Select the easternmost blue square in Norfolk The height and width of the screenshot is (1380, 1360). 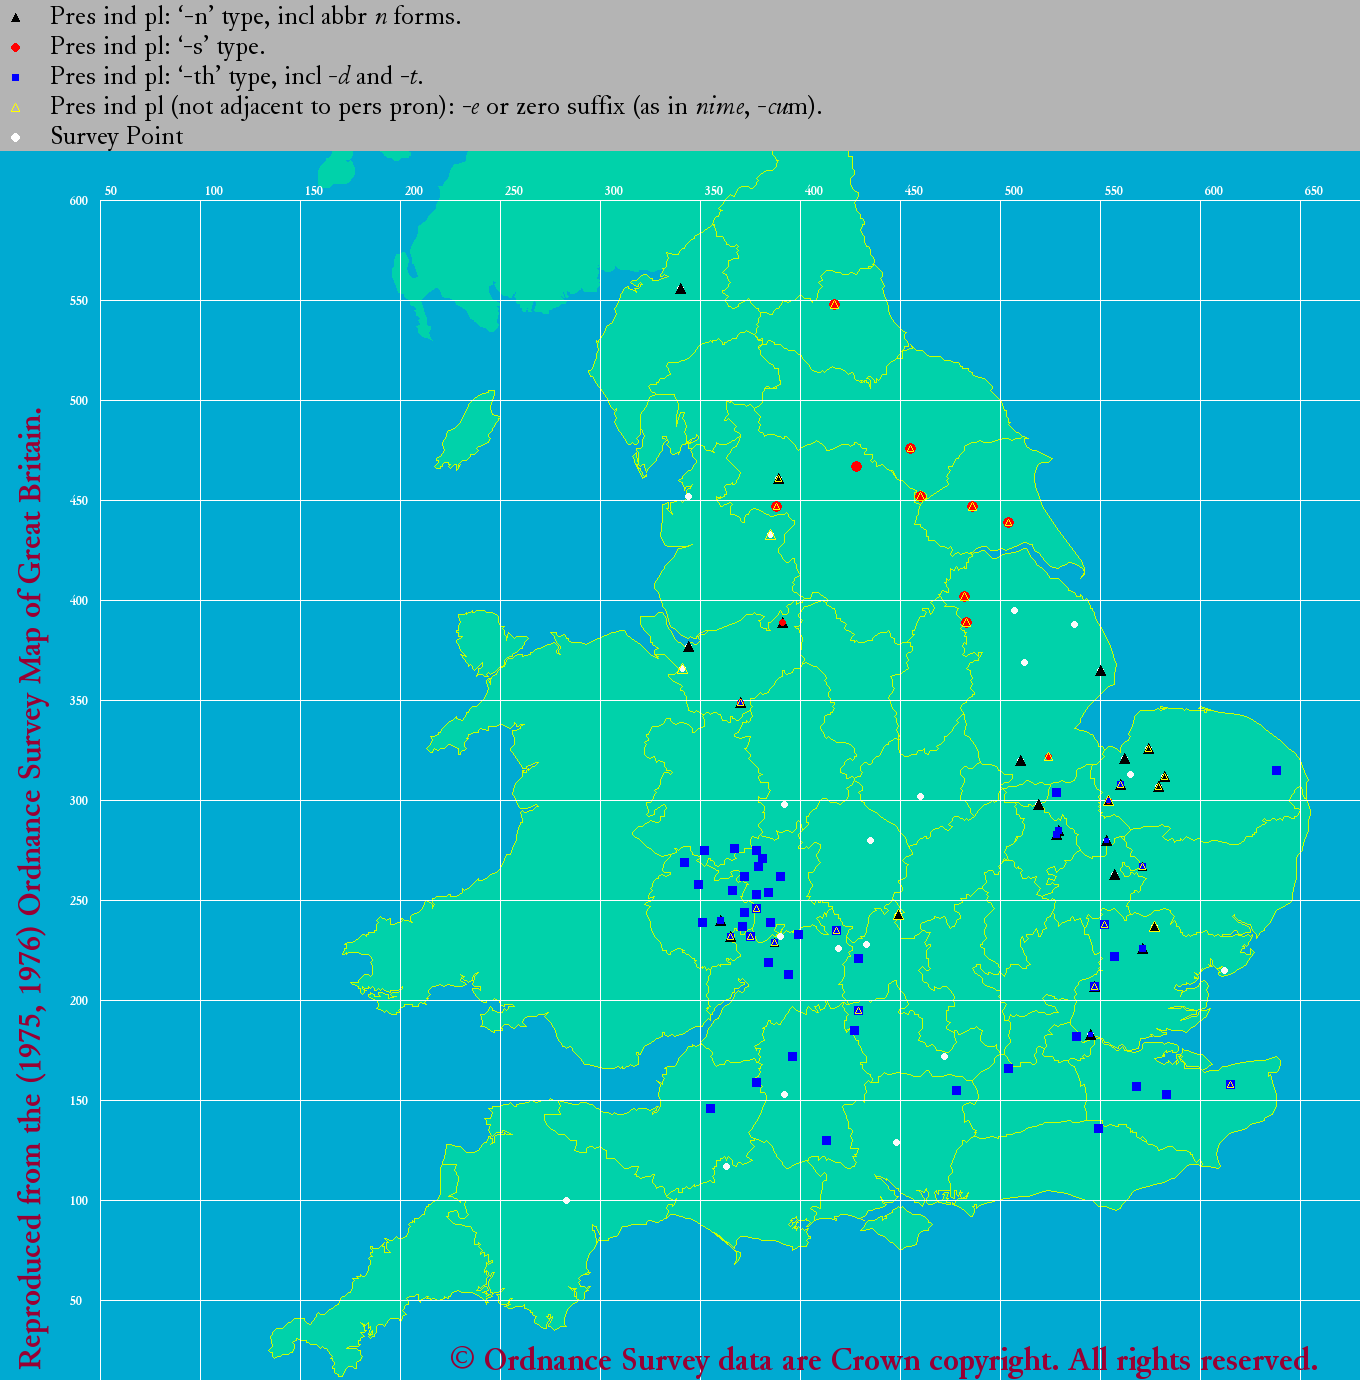tap(1276, 770)
